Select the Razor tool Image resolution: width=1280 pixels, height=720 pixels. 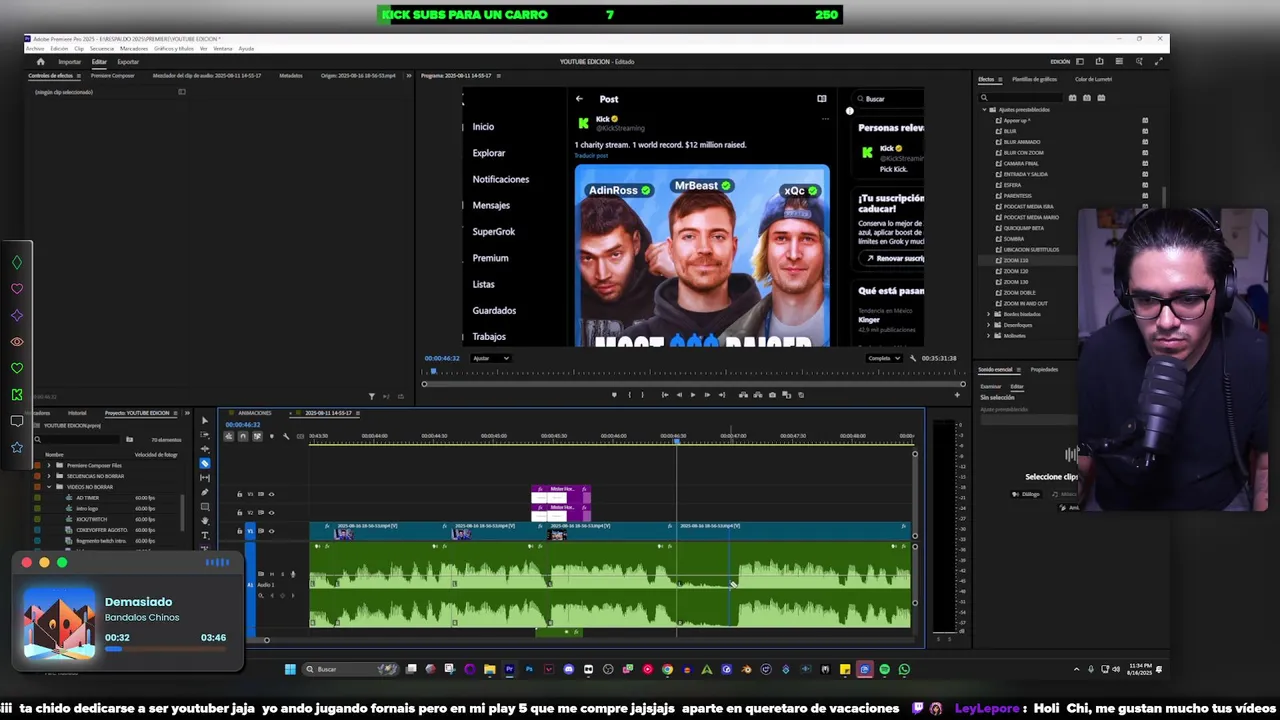click(x=205, y=463)
